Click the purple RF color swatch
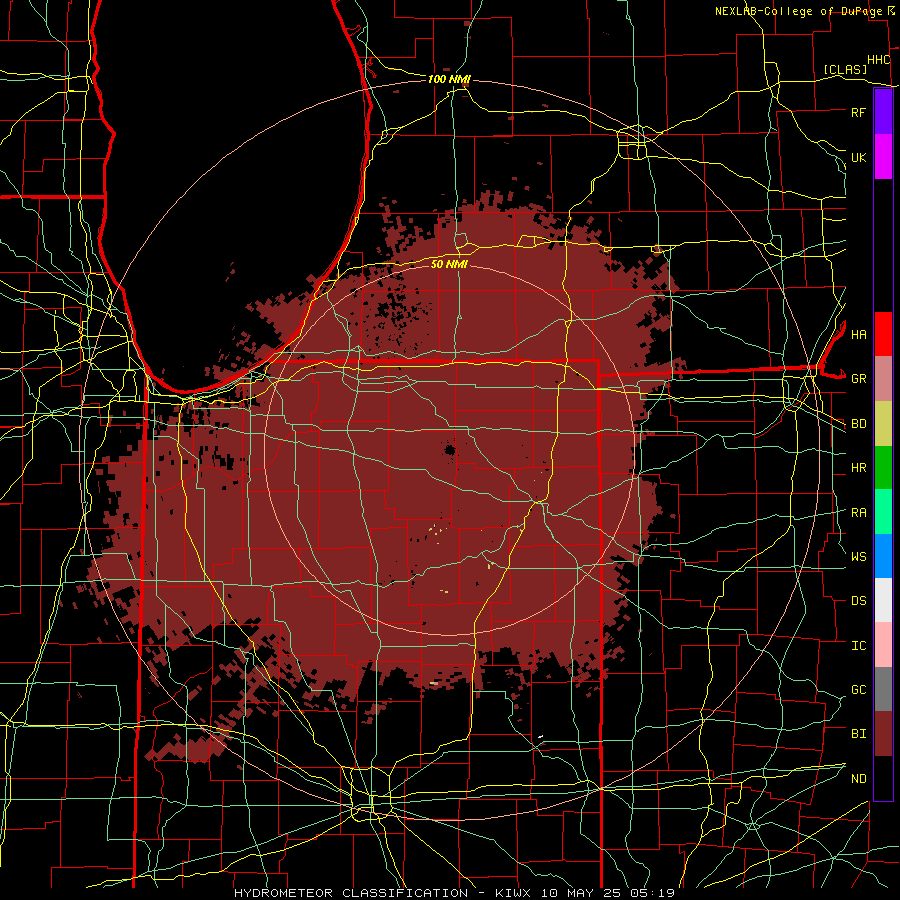 883,112
